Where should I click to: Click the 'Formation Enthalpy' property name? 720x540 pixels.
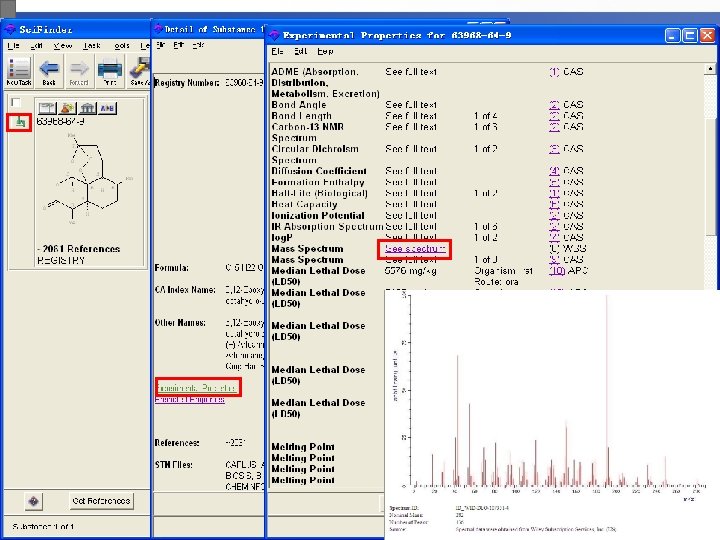coord(318,182)
